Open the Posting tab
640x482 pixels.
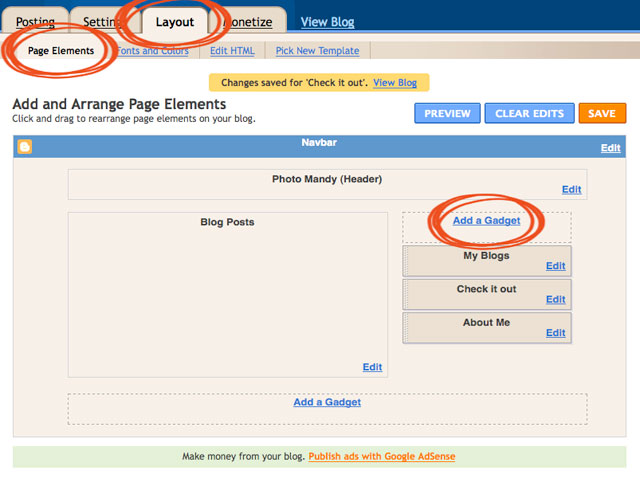(x=35, y=22)
